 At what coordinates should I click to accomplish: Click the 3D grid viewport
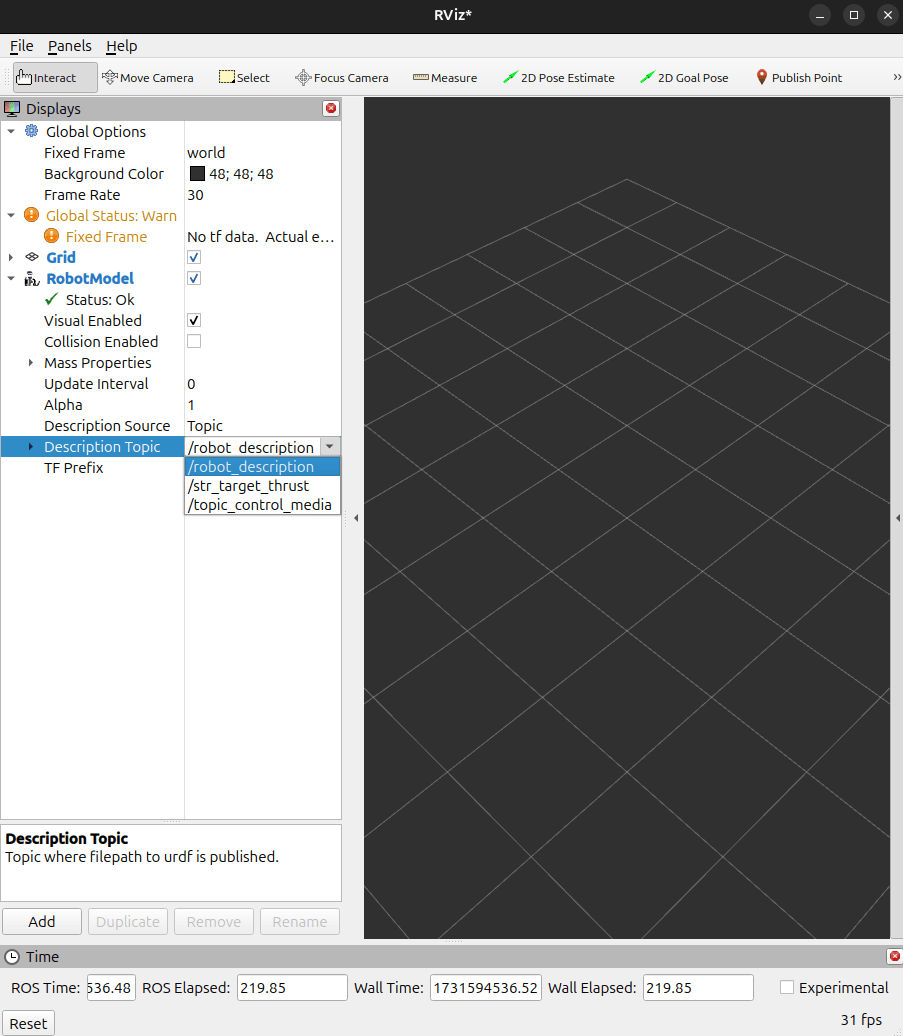pyautogui.click(x=626, y=517)
